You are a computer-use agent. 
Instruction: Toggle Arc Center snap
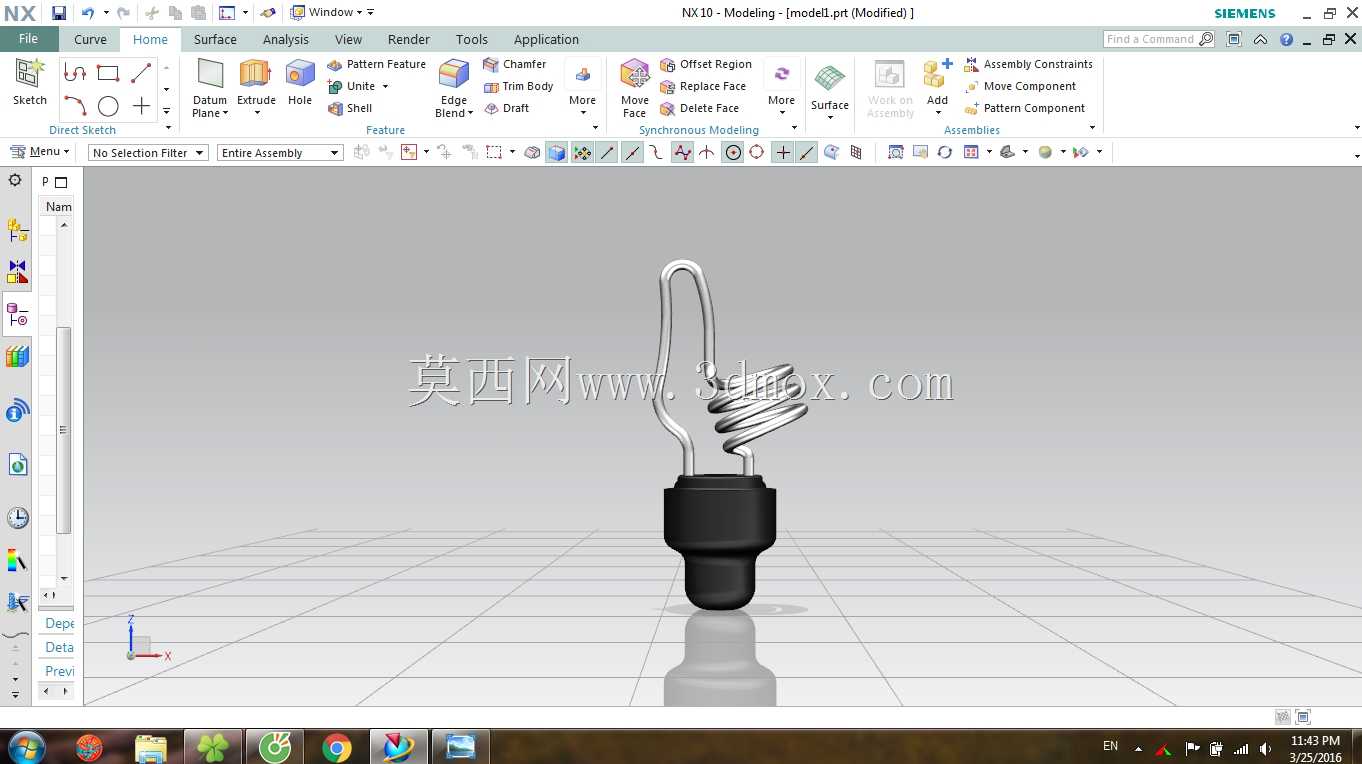(x=733, y=153)
